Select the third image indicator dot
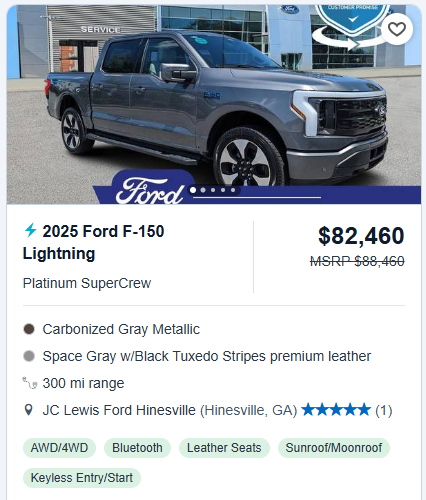426x500 pixels. click(213, 190)
